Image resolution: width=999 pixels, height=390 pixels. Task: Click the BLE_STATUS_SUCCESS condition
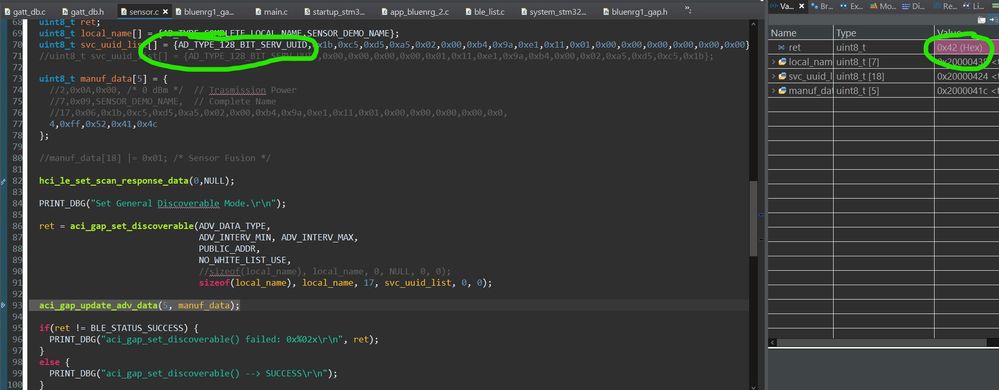pos(142,328)
